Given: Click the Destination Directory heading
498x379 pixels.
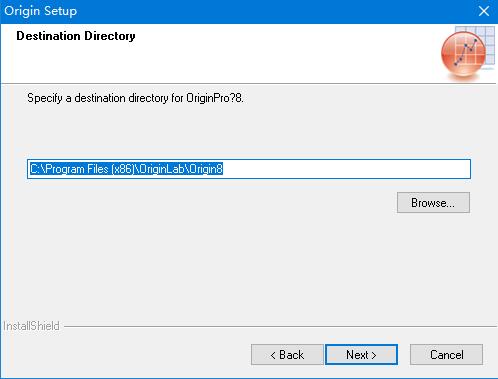Looking at the screenshot, I should tap(76, 36).
